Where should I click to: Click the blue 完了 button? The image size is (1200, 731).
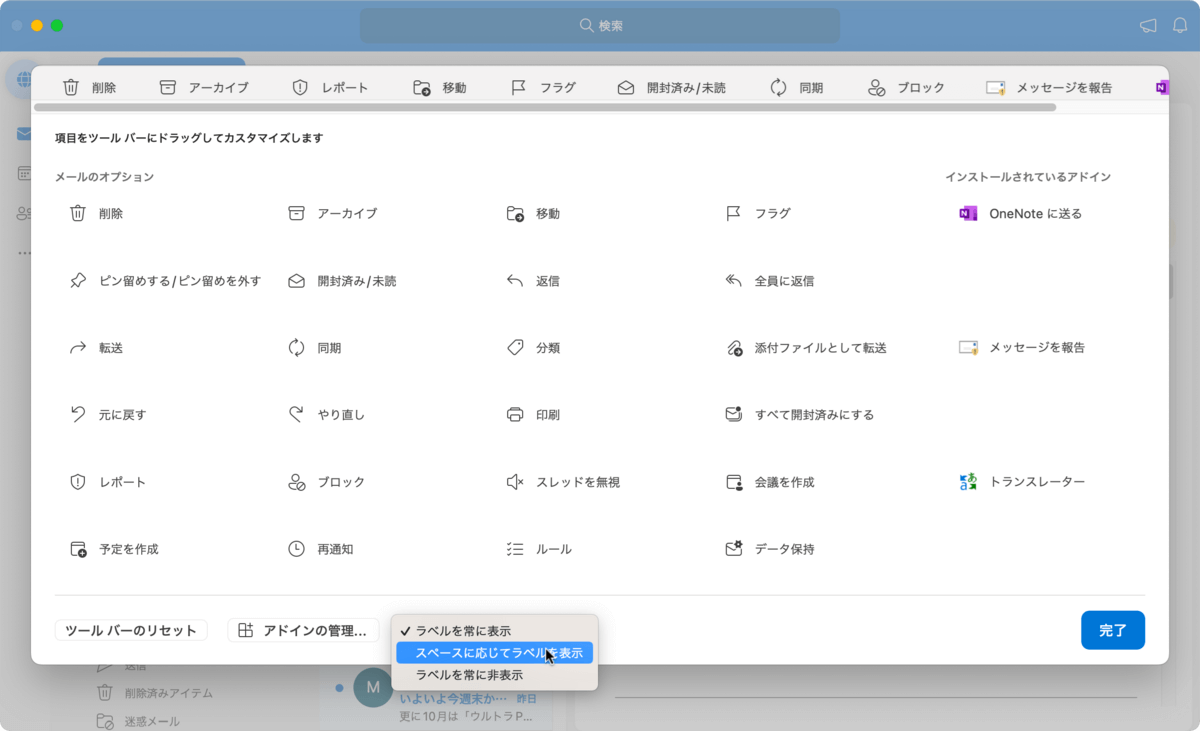tap(1113, 630)
